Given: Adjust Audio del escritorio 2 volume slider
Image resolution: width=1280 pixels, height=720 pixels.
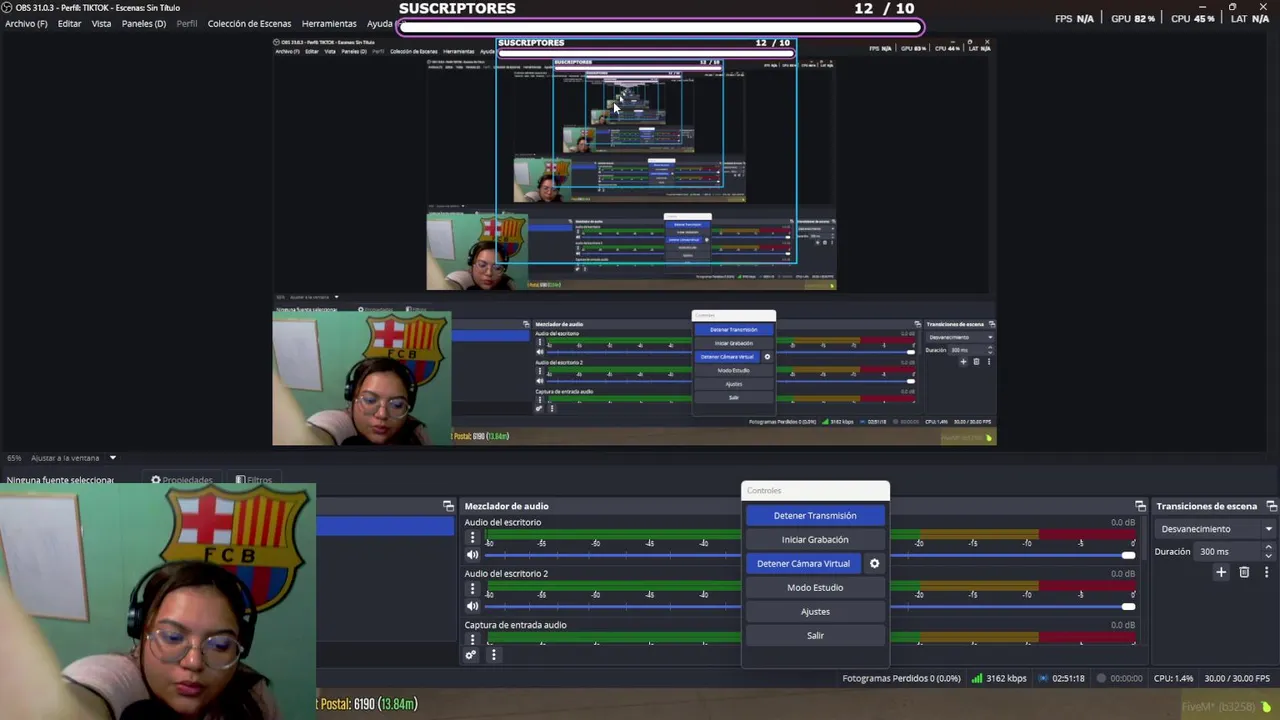Looking at the screenshot, I should coord(810,606).
